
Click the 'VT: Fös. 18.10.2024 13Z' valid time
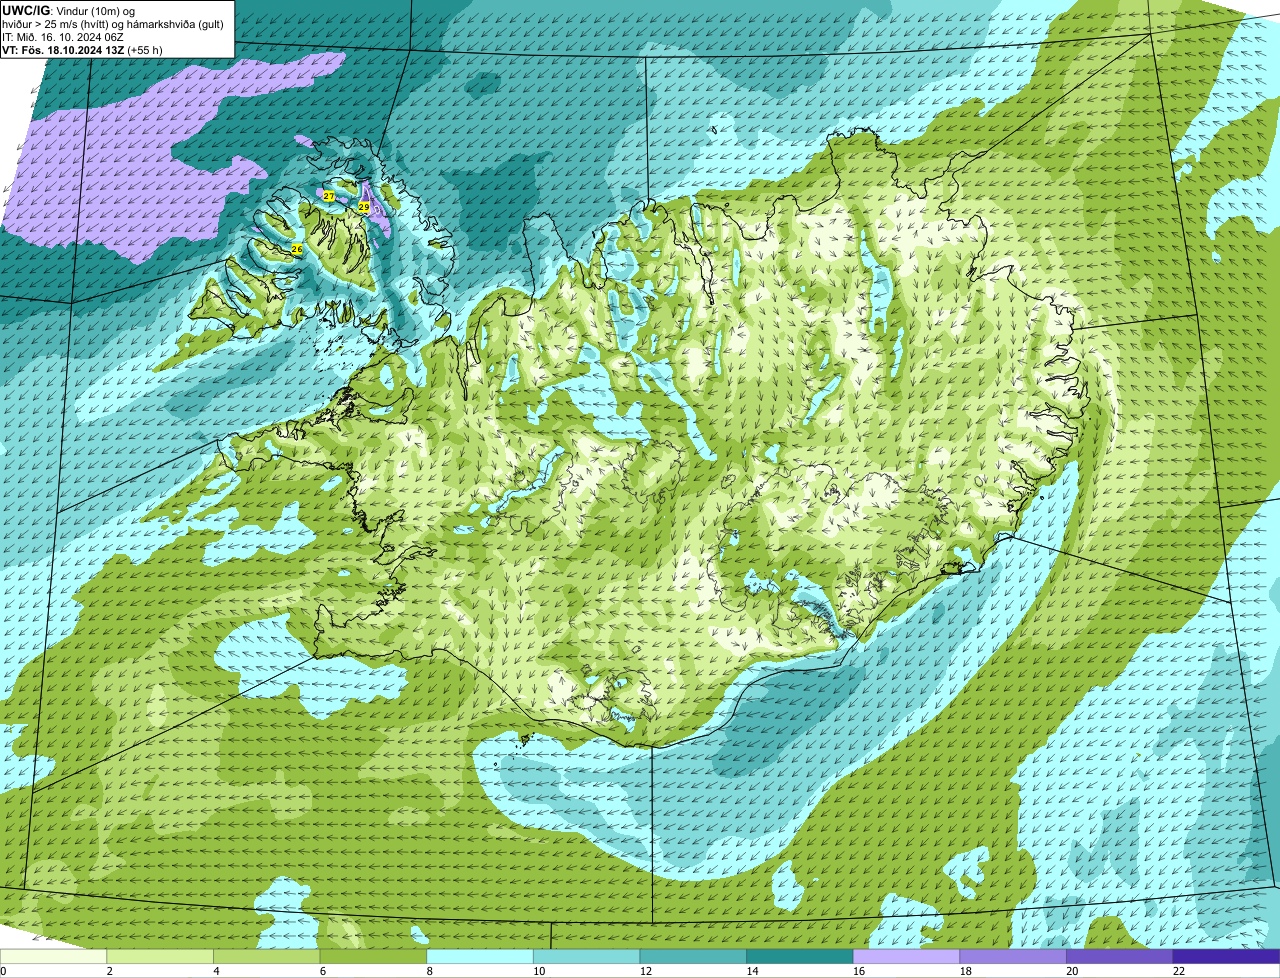pos(63,49)
